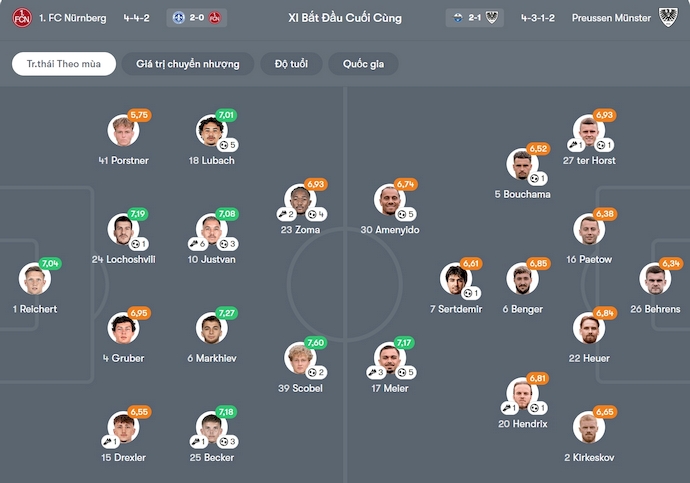The image size is (690, 483).
Task: Click Zoma's 6,93 rating badge
Action: pyautogui.click(x=316, y=184)
